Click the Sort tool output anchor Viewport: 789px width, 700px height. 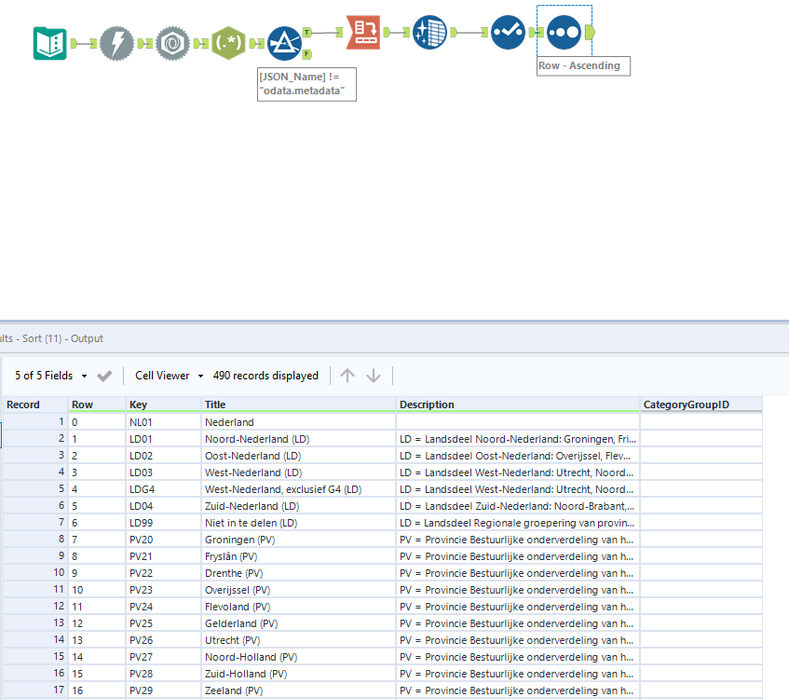(x=590, y=32)
